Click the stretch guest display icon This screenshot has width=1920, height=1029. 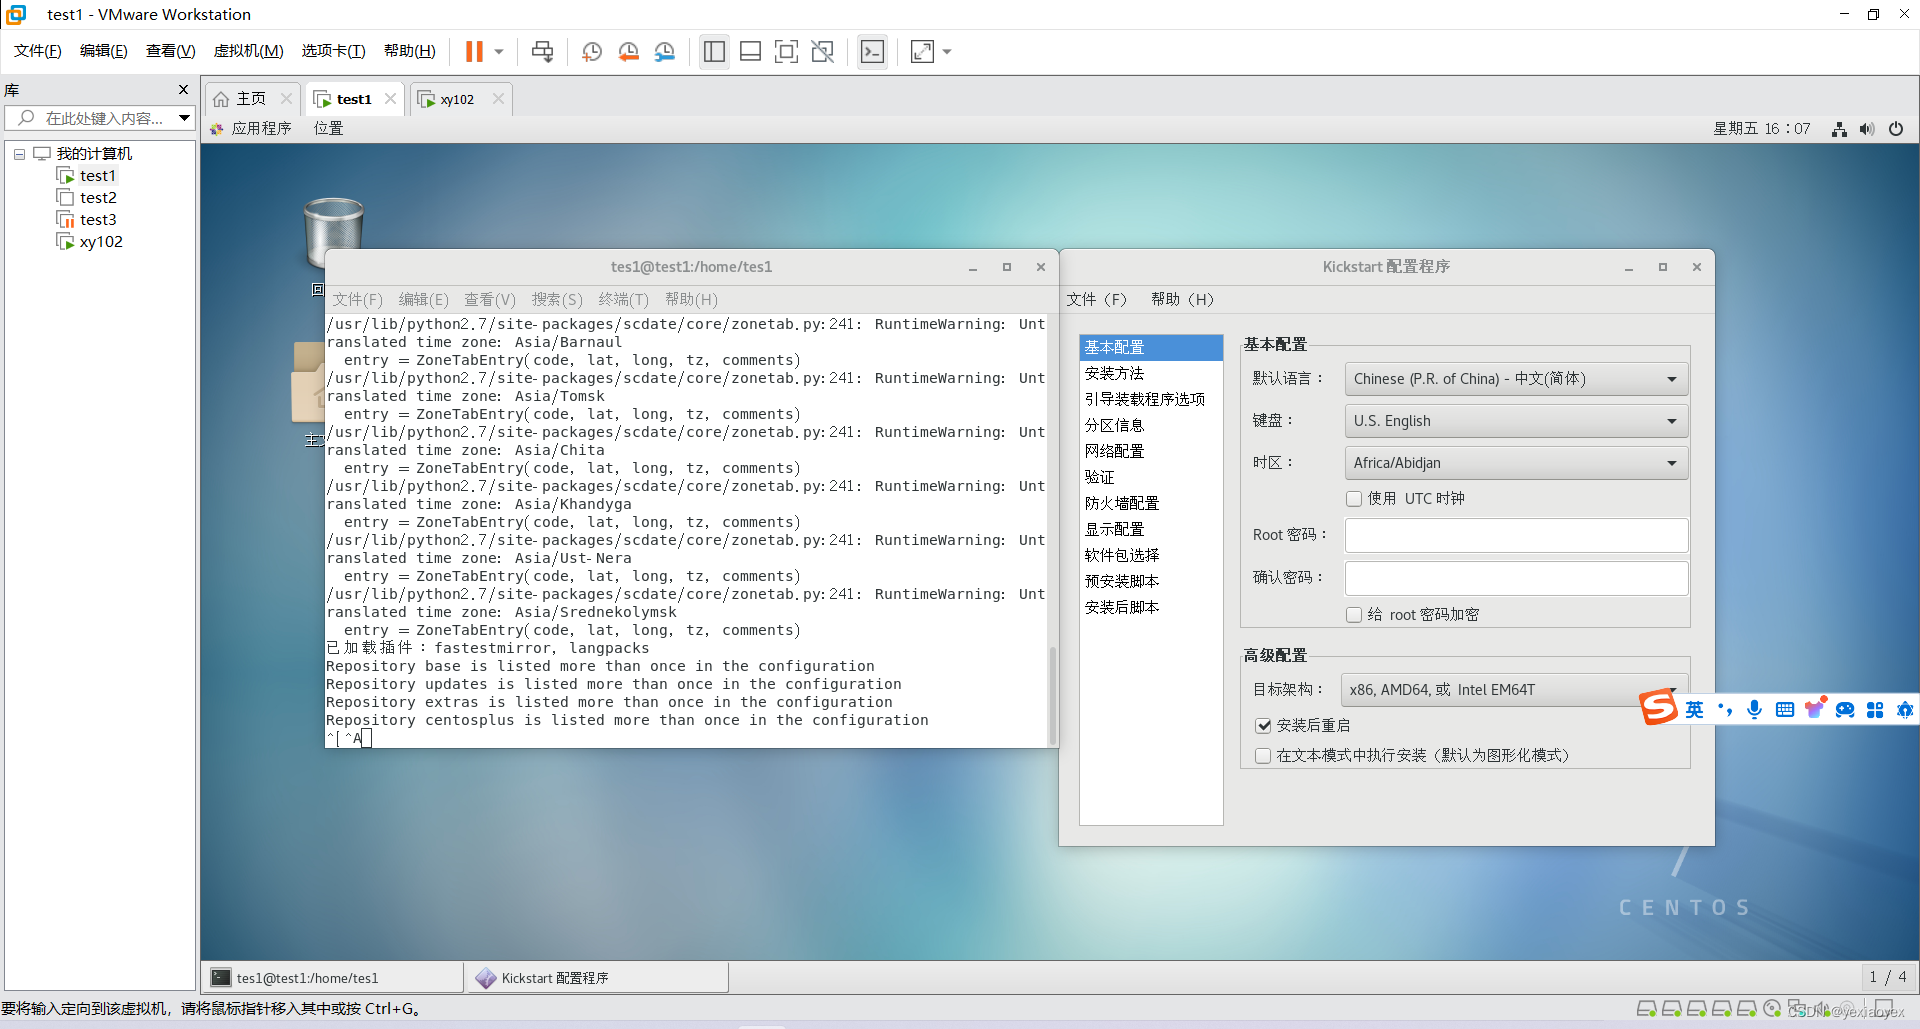pyautogui.click(x=922, y=51)
